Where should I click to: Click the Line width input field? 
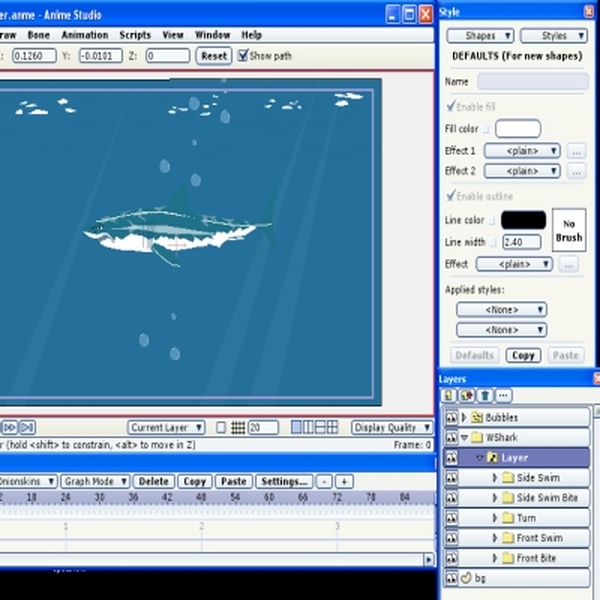coord(521,242)
